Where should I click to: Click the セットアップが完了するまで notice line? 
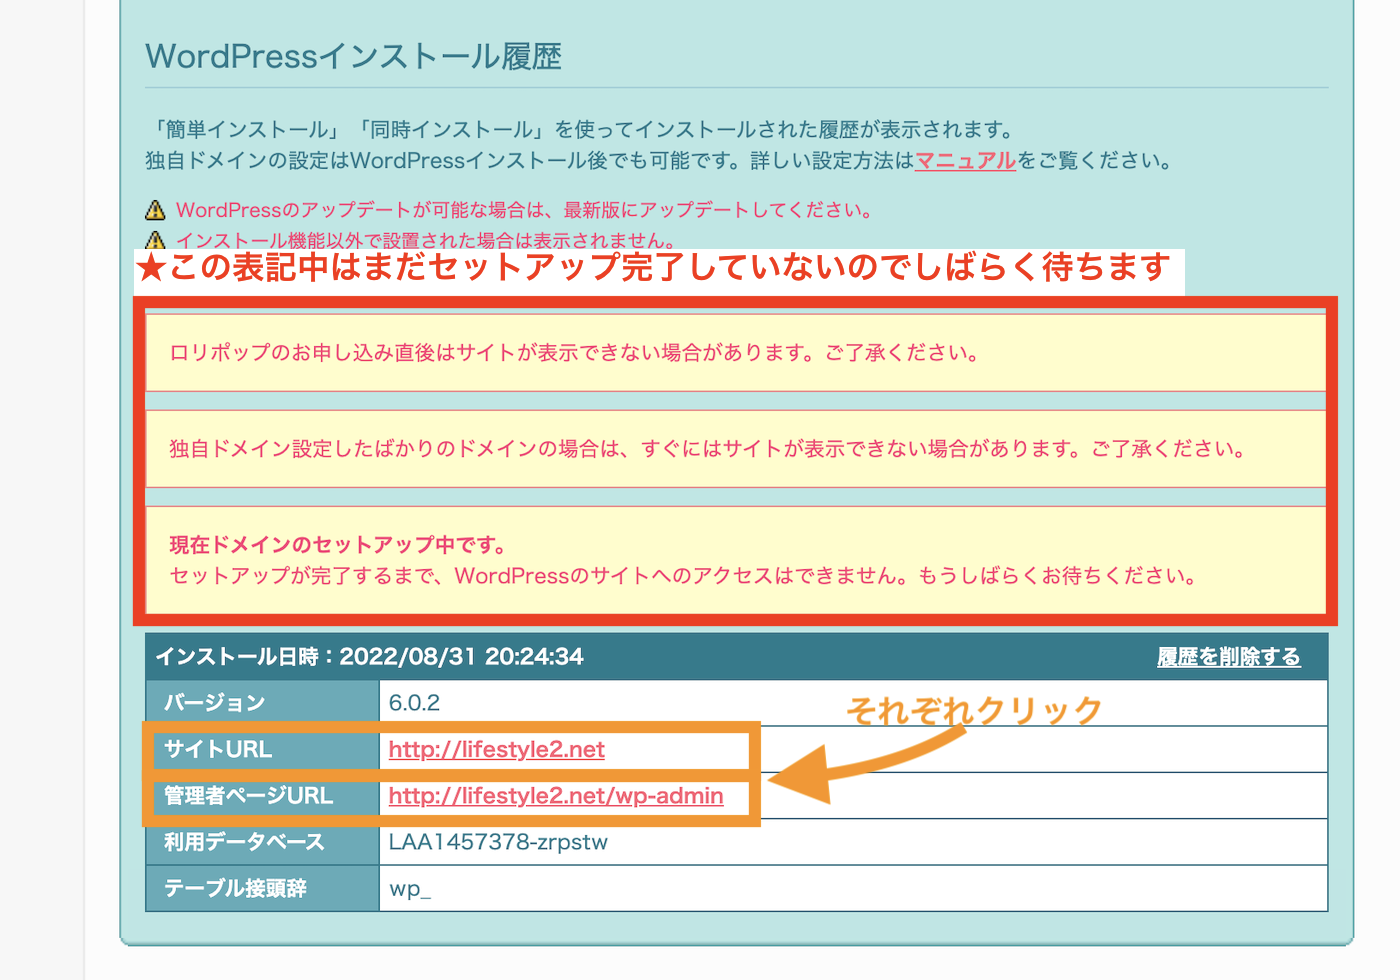(683, 575)
